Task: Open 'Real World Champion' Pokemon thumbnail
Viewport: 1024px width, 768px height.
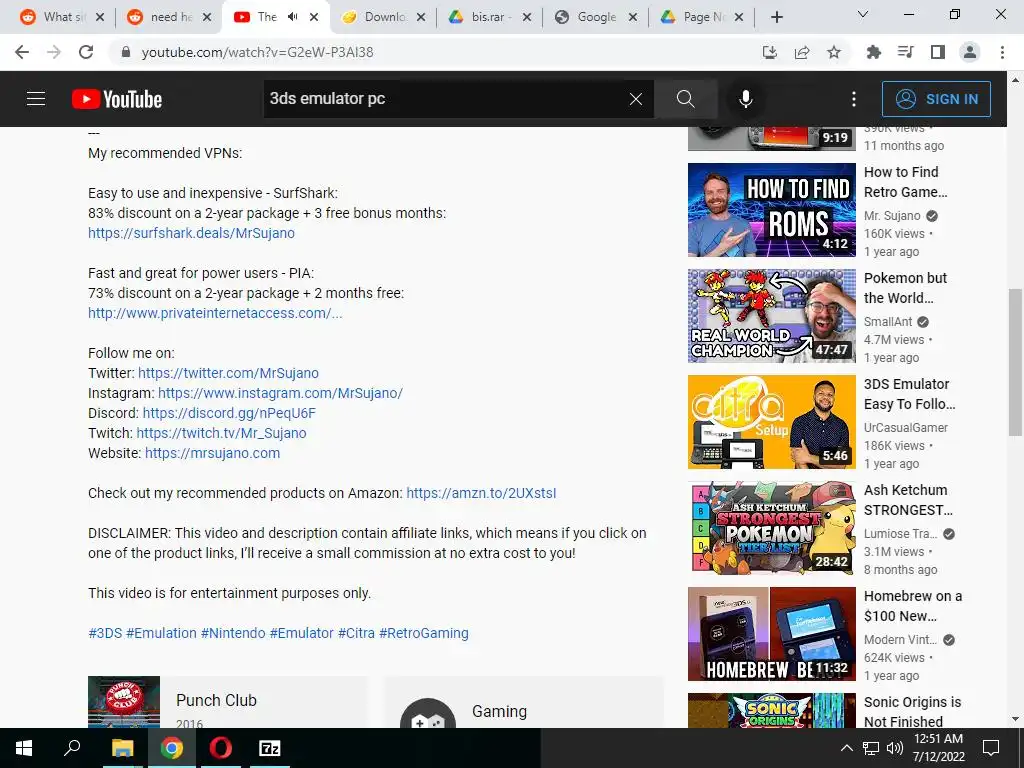Action: point(771,315)
